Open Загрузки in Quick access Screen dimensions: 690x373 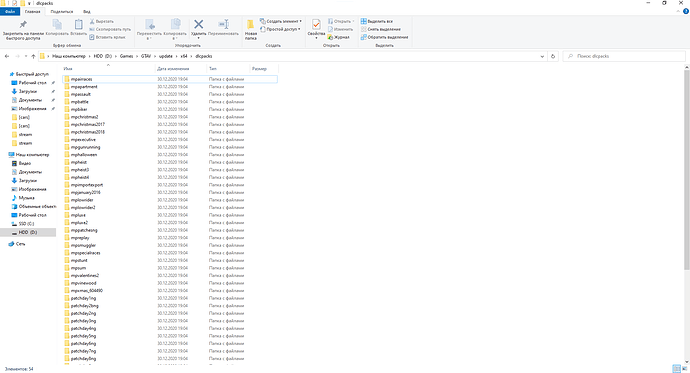(28, 91)
